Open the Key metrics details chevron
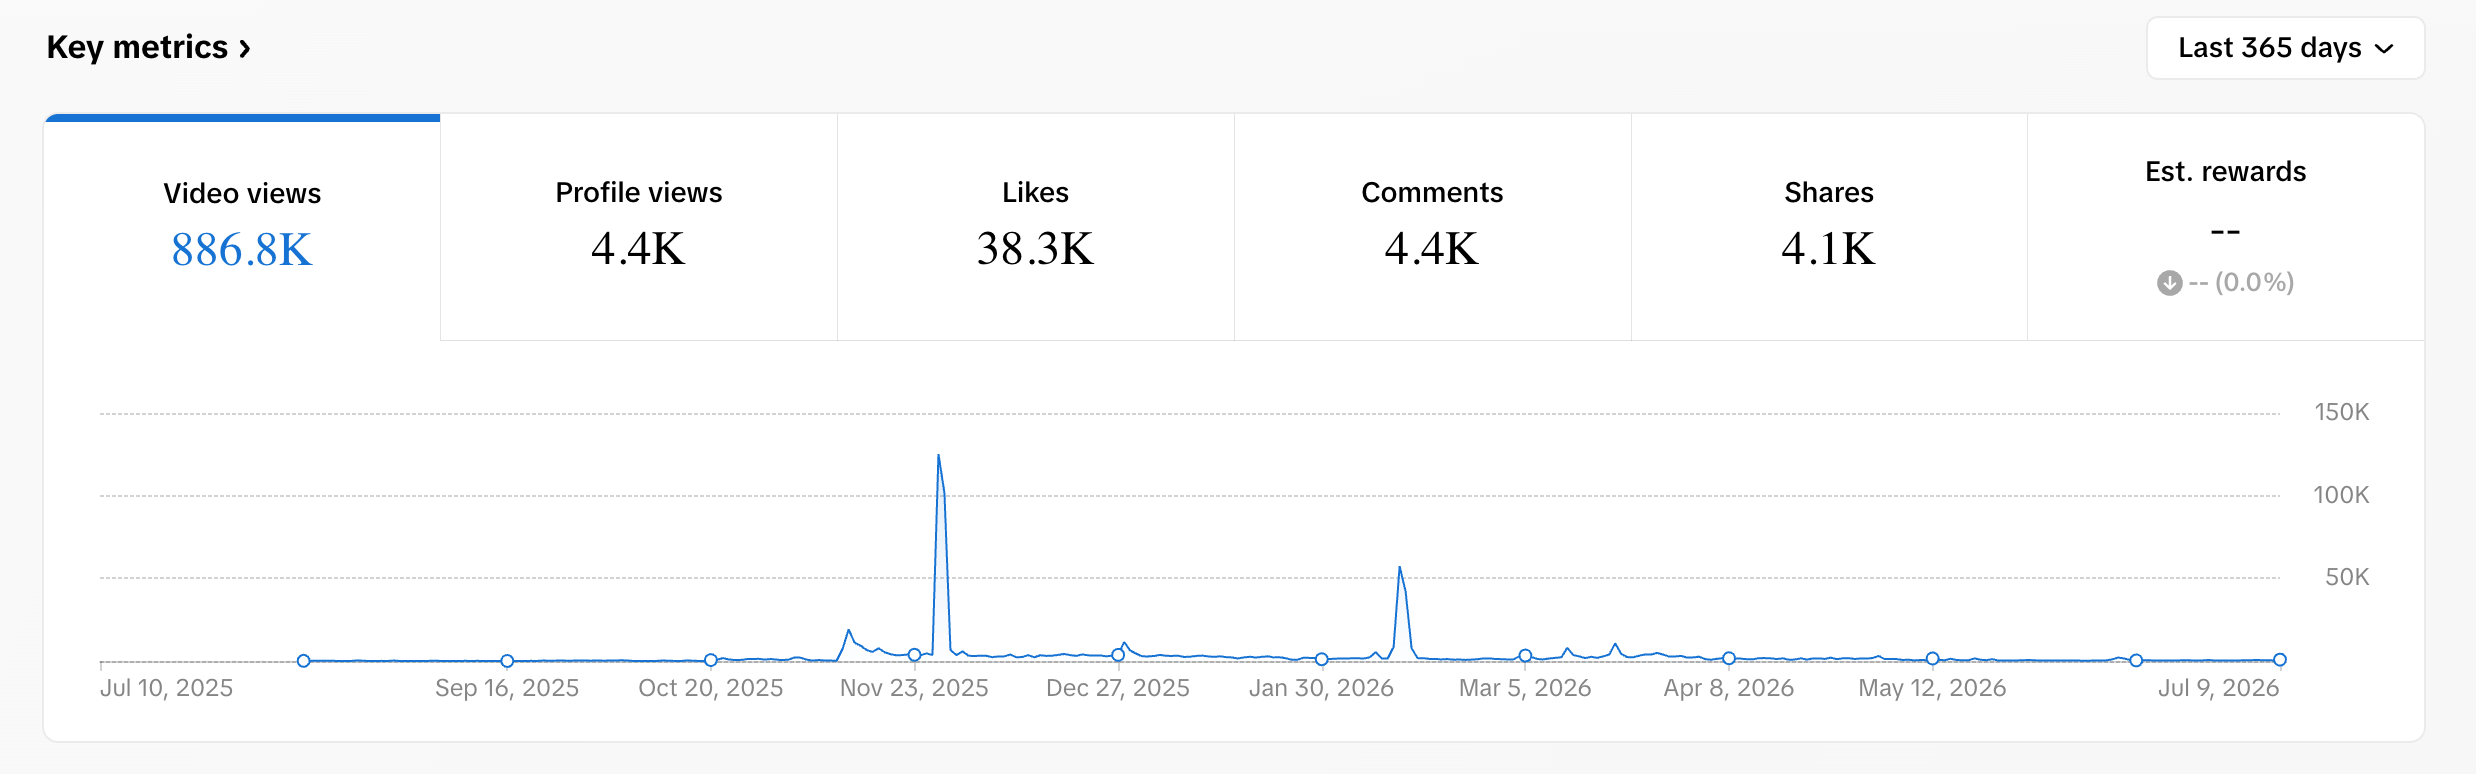The image size is (2476, 774). 245,48
